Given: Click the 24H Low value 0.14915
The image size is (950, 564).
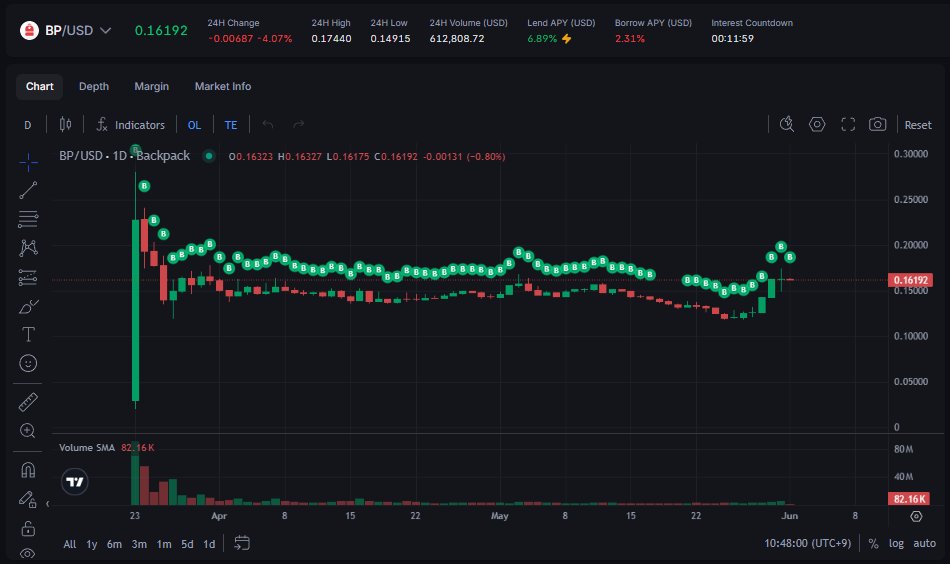Looking at the screenshot, I should pyautogui.click(x=390, y=39).
